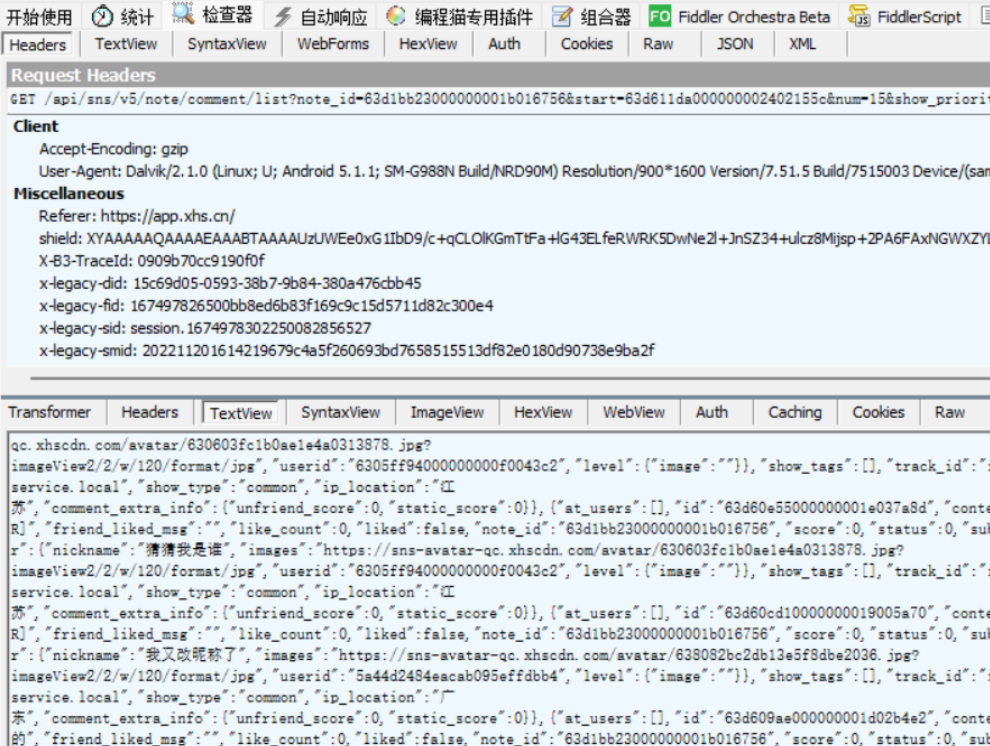Select the response Auth tab
The width and height of the screenshot is (990, 746).
click(x=712, y=412)
